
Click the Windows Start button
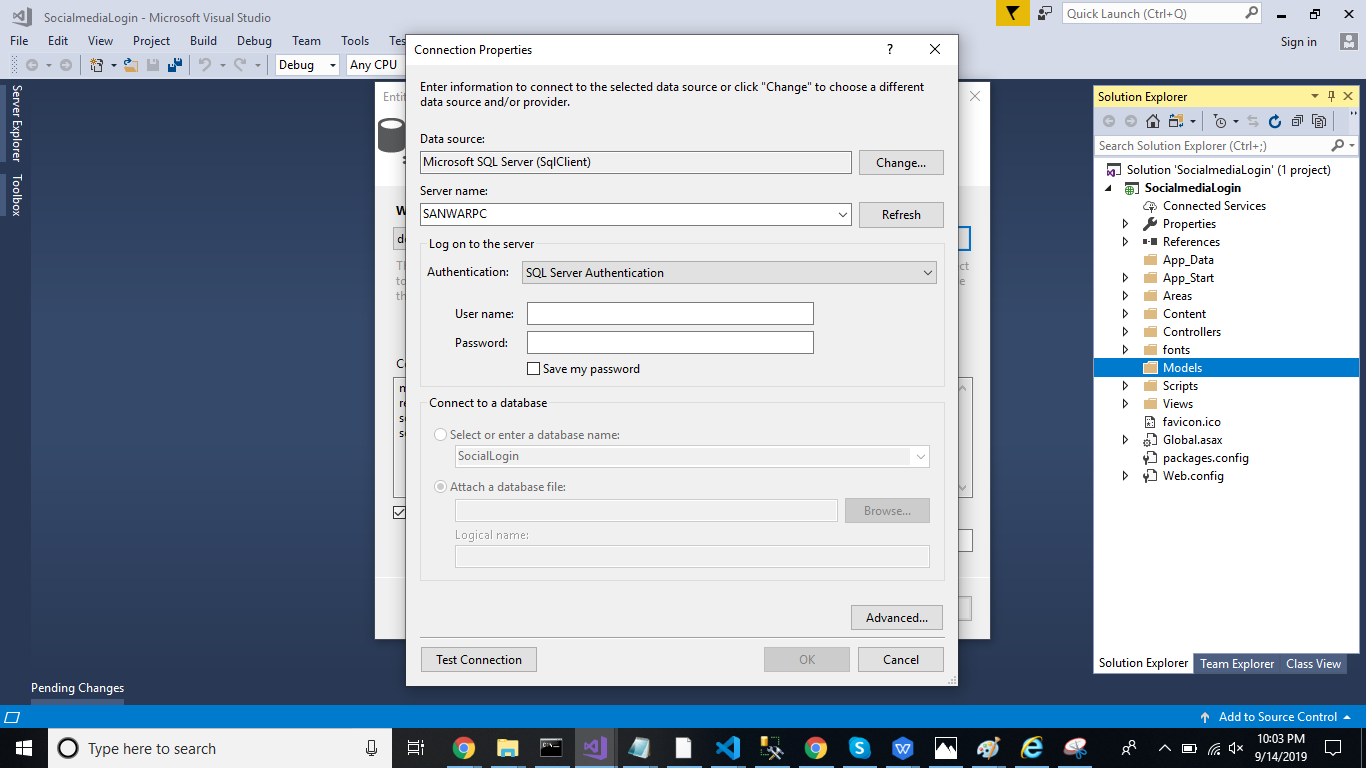[23, 748]
